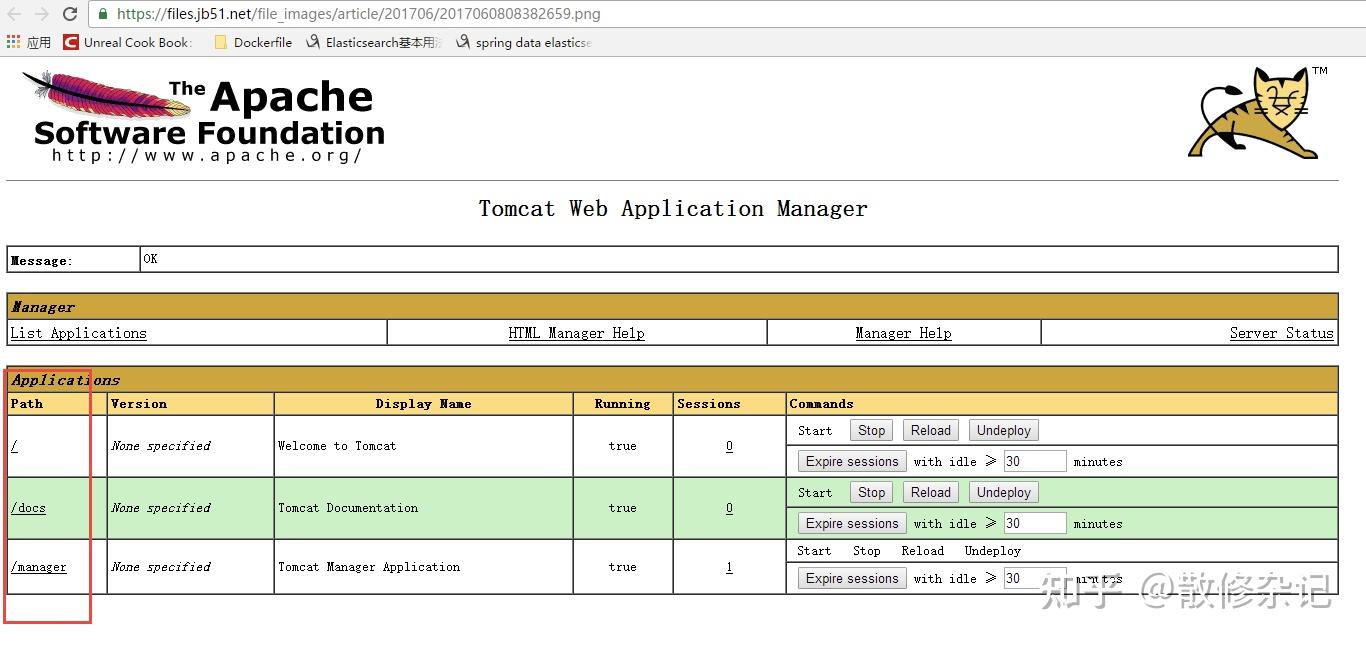Click the Tomcat cat logo
1366x646 pixels.
1258,112
